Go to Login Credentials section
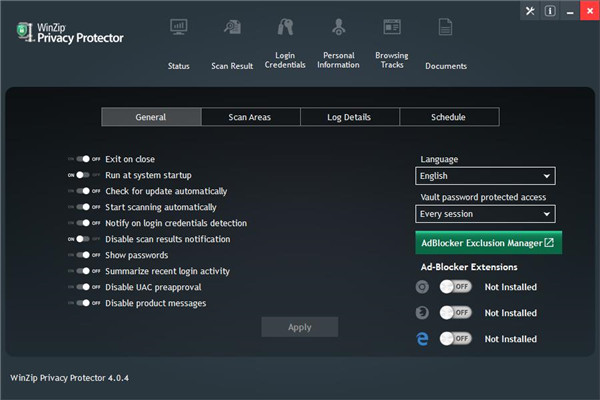600x400 pixels. [286, 27]
